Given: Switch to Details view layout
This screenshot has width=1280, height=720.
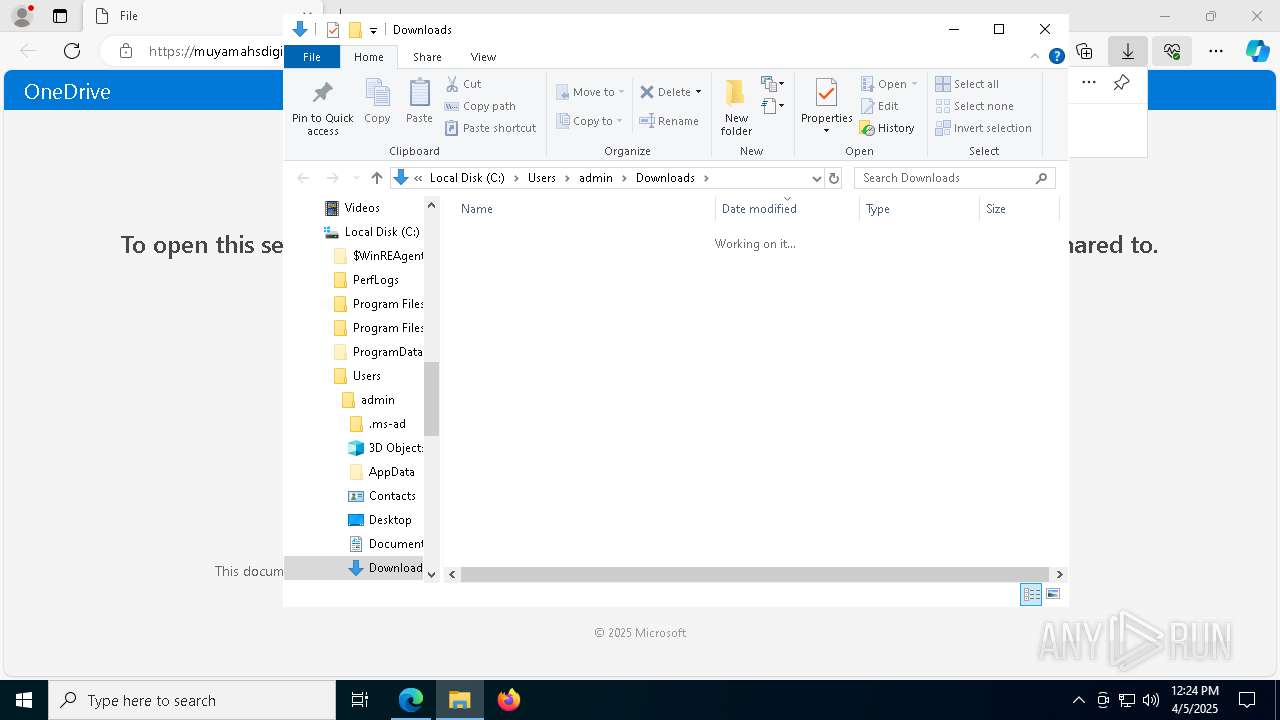Looking at the screenshot, I should [x=1031, y=594].
